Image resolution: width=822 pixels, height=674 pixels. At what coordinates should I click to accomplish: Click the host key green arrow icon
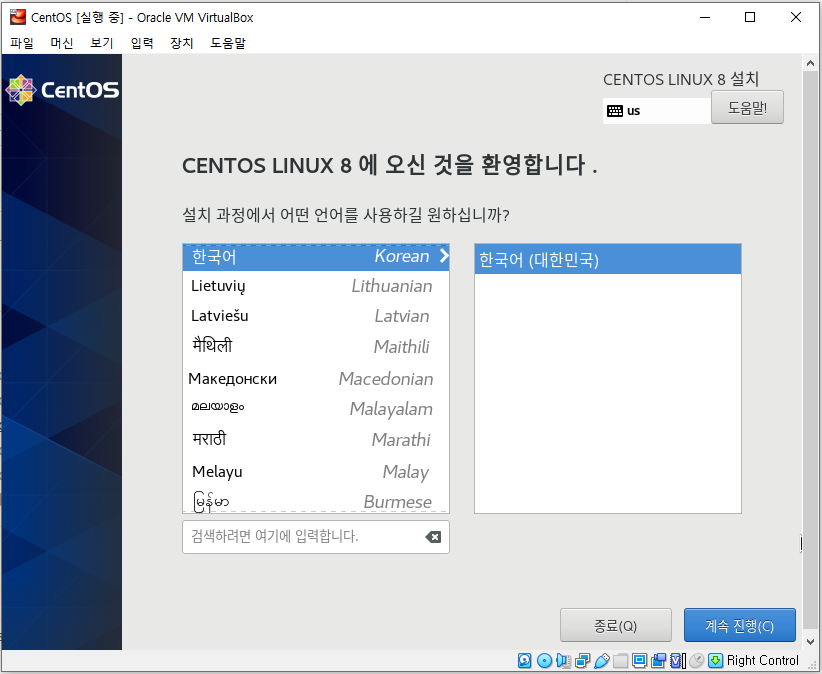tap(715, 660)
